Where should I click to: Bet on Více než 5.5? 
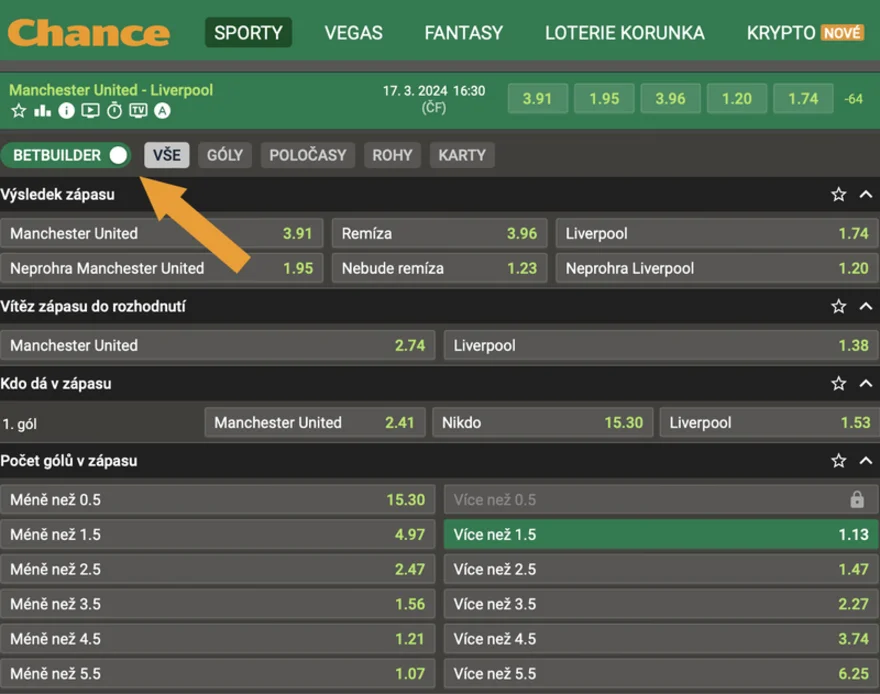click(661, 673)
